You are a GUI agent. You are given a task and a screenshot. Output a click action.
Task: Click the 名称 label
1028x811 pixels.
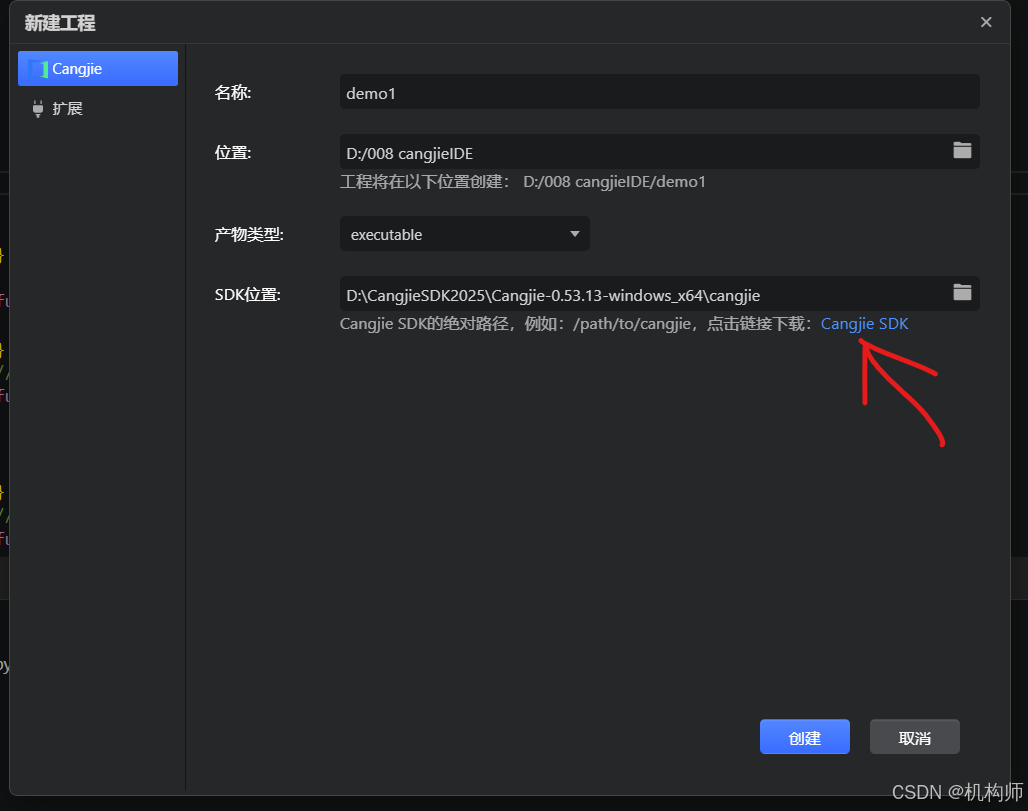click(233, 92)
